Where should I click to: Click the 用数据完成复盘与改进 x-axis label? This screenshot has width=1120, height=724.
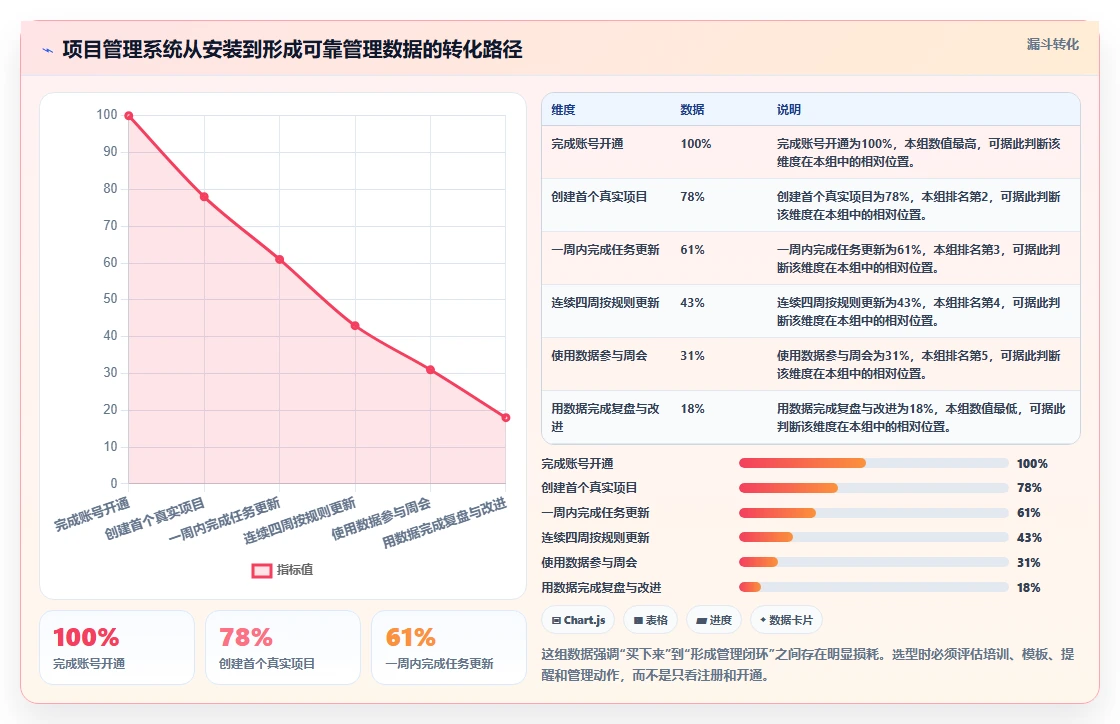[x=444, y=523]
